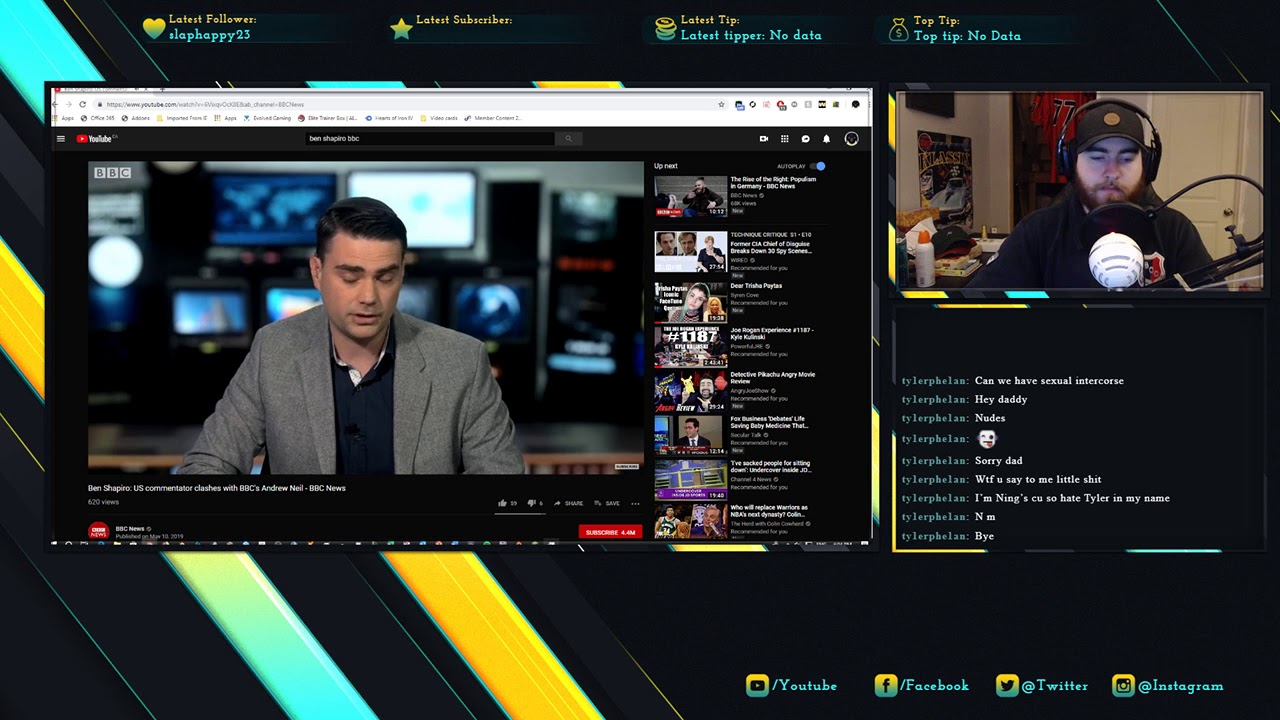Open the Video cards bookmarks folder
Viewport: 1280px width, 720px height.
440,118
